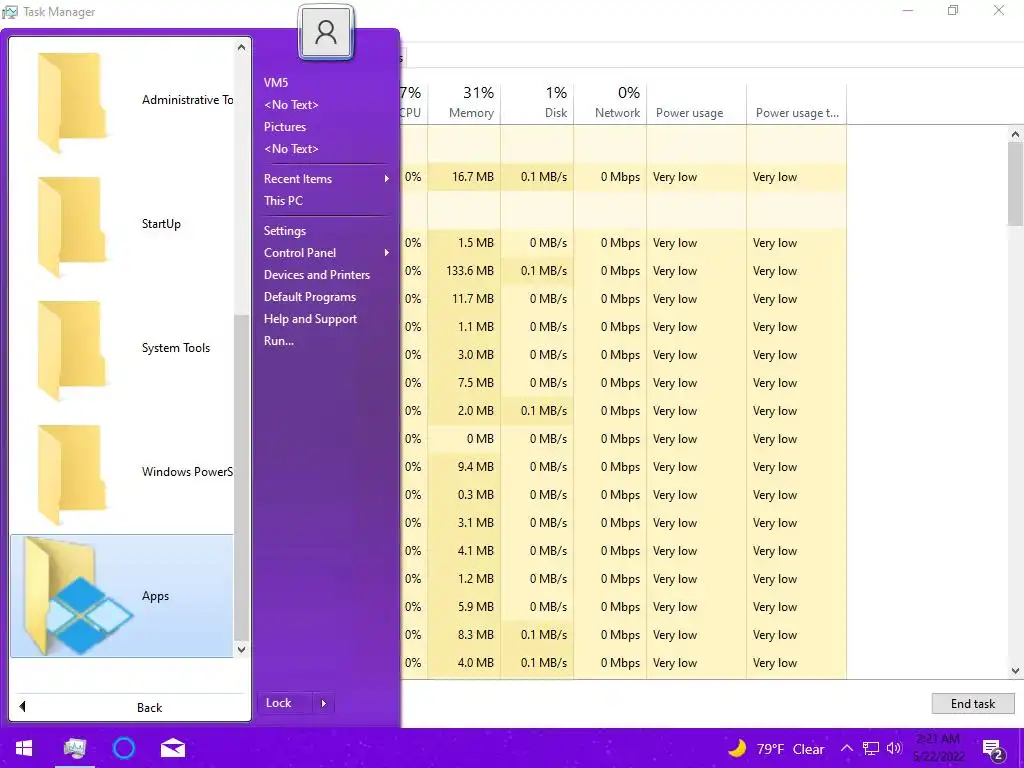
Task: Click the Back arrow in start menu
Action: click(x=23, y=707)
